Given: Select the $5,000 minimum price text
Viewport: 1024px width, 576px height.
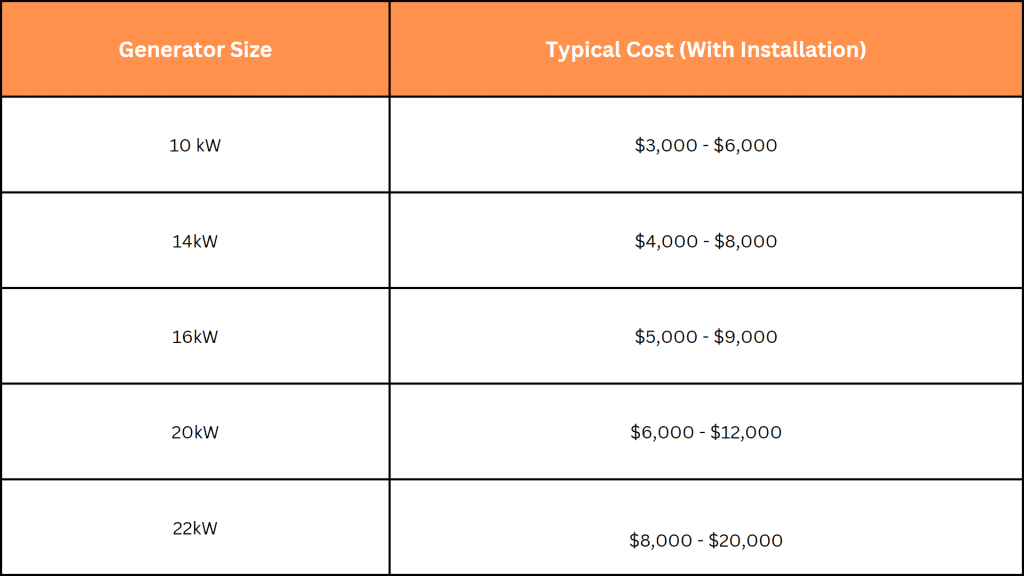Looking at the screenshot, I should pyautogui.click(x=666, y=337).
